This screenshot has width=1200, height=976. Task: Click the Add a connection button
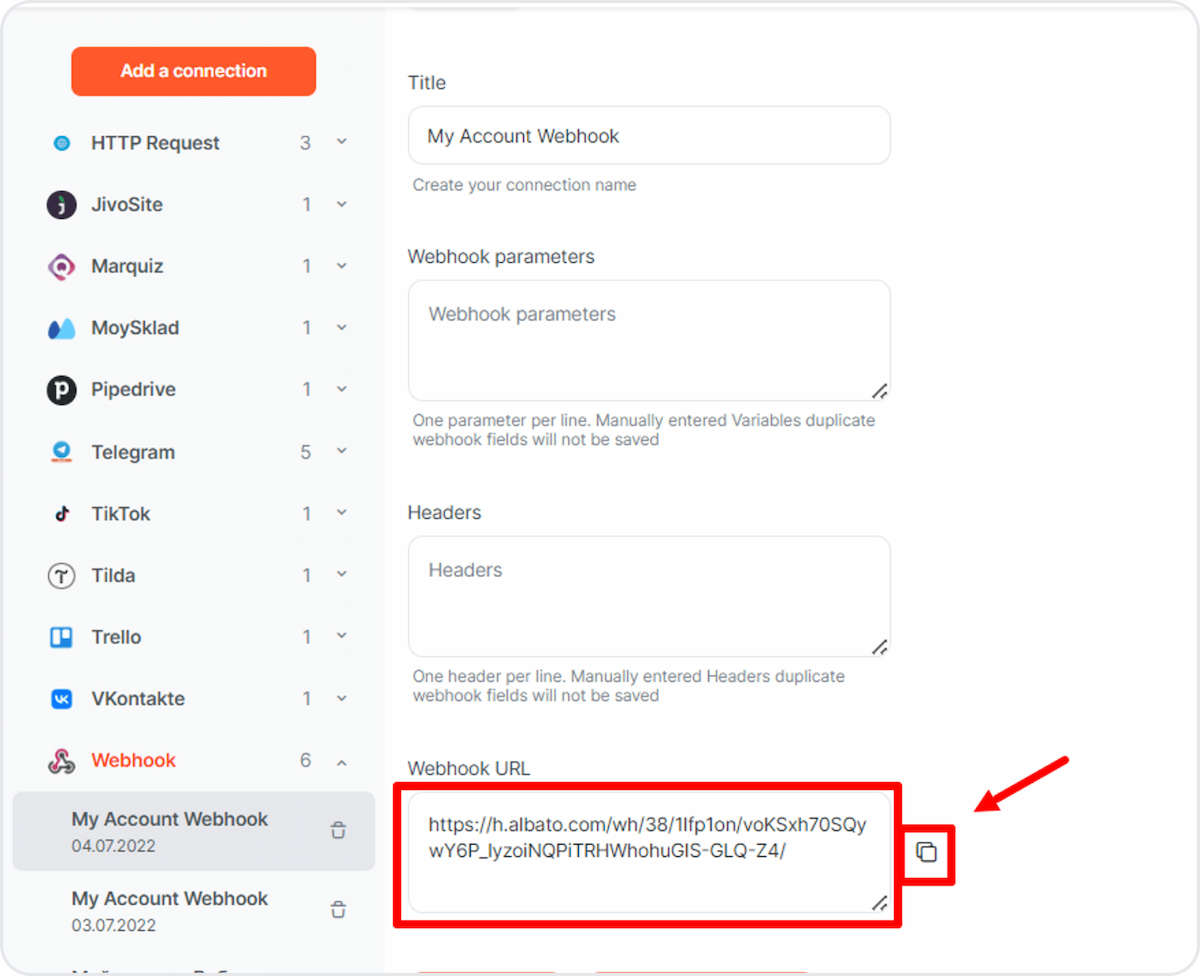click(194, 71)
